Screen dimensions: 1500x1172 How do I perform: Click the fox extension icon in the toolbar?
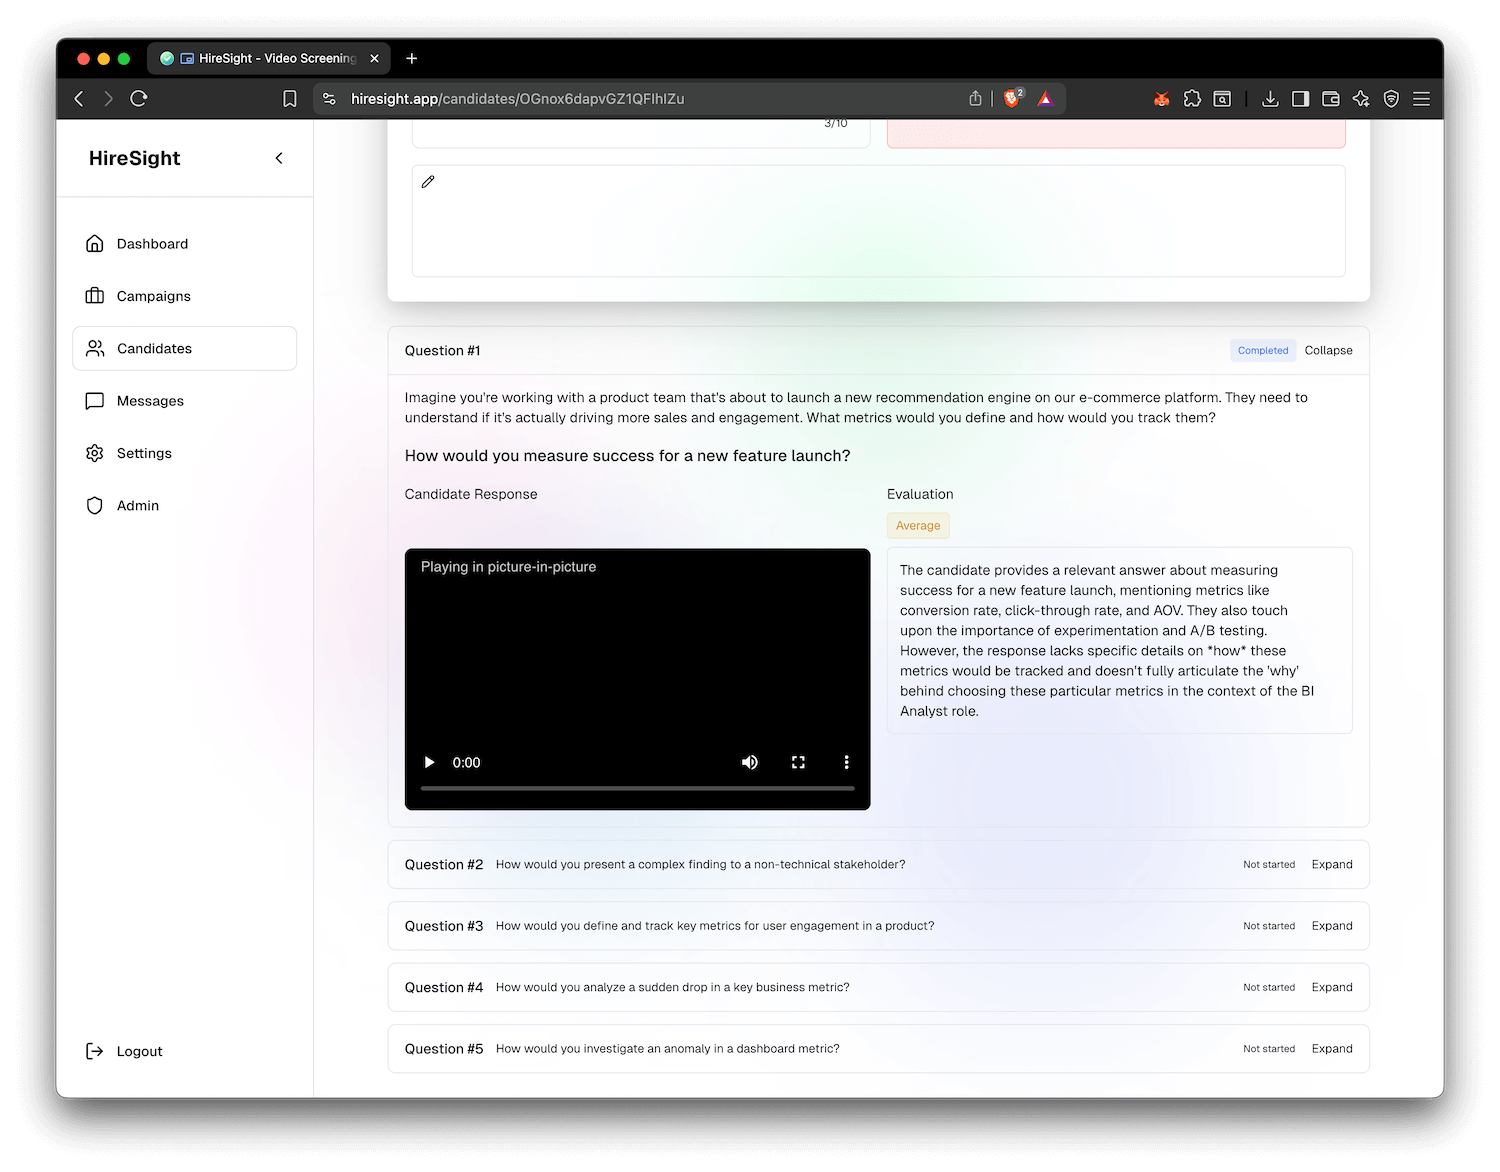coord(1162,98)
